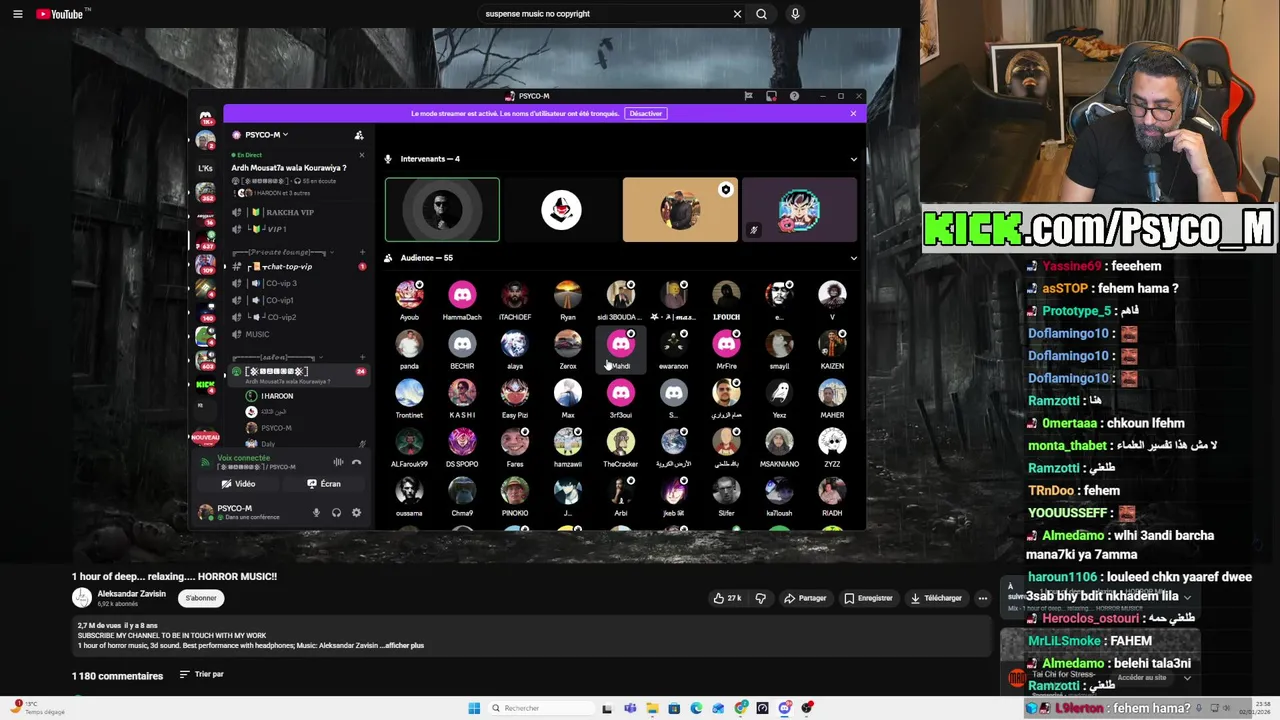1280x720 pixels.
Task: Toggle noise suppression waveform icon
Action: (338, 462)
